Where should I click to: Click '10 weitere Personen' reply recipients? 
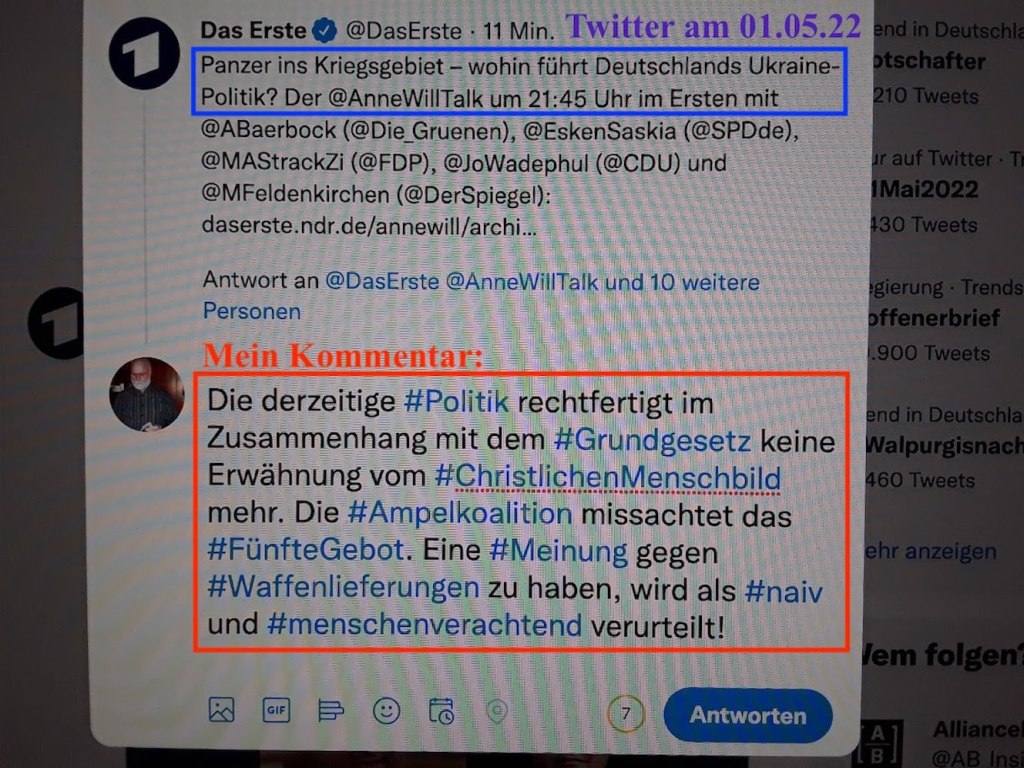481,296
